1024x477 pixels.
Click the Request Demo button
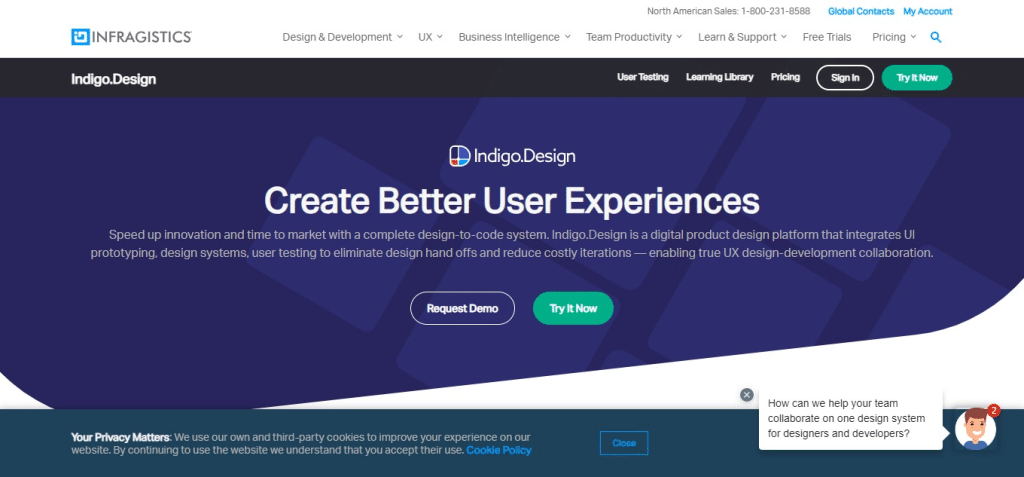(x=462, y=308)
